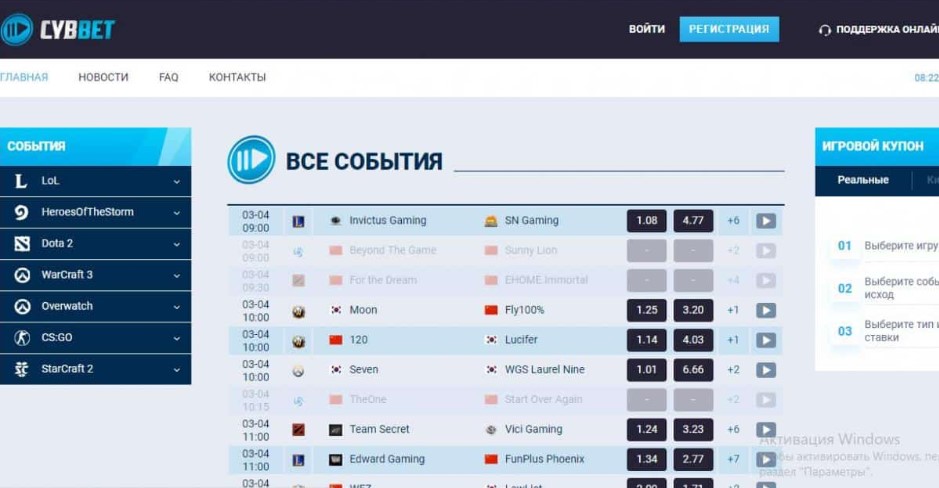Click the HeroesOfTheStorm swirl icon
Viewport: 939px width, 488px height.
point(22,212)
